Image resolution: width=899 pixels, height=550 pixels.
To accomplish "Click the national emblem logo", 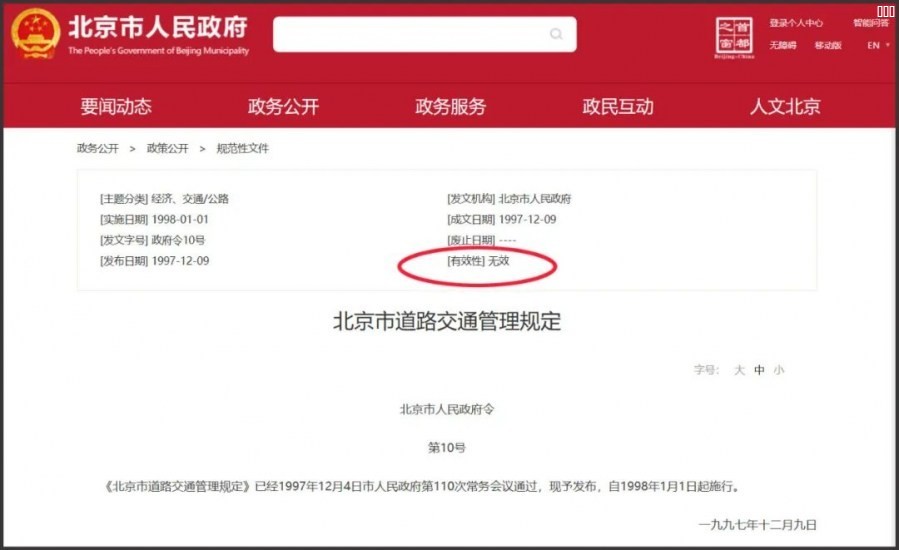I will tap(36, 36).
